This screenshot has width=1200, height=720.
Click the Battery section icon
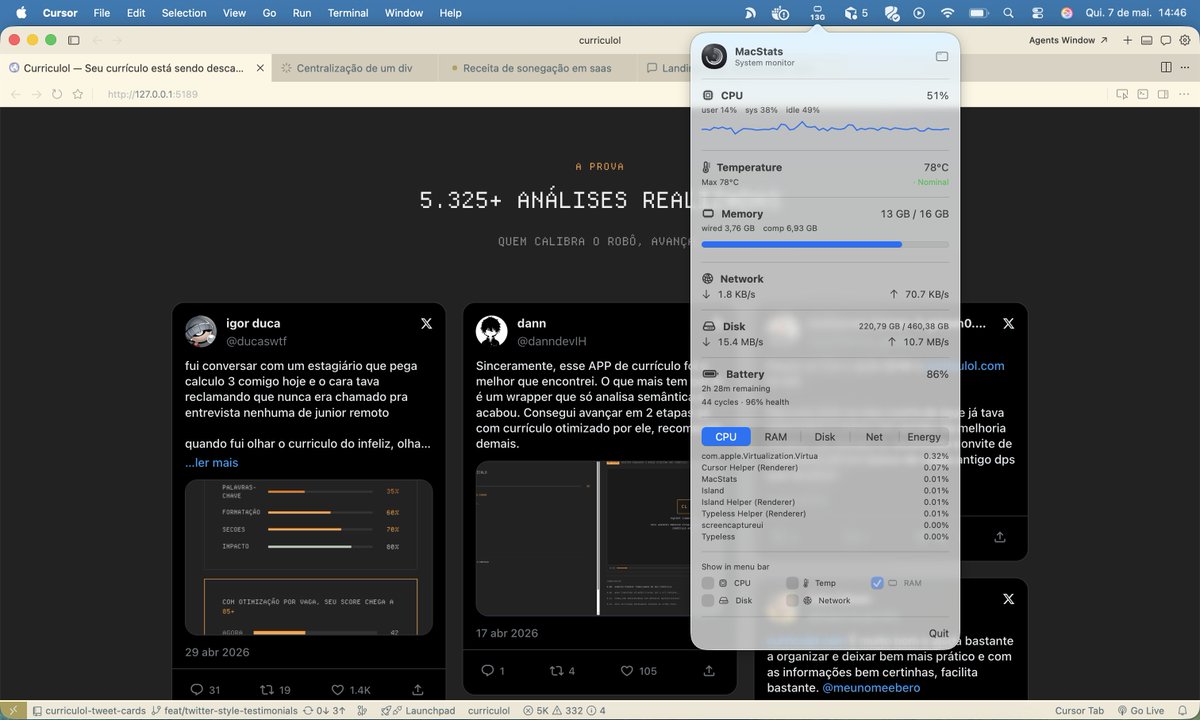711,374
